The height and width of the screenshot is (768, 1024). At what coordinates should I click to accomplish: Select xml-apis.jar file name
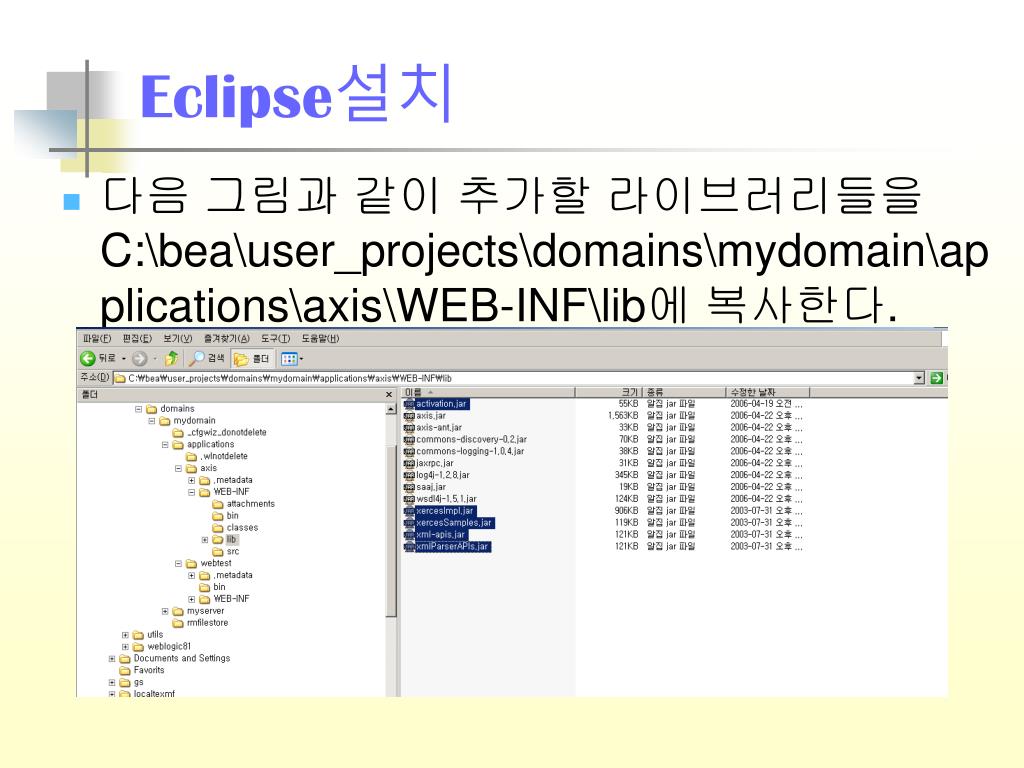coord(441,535)
